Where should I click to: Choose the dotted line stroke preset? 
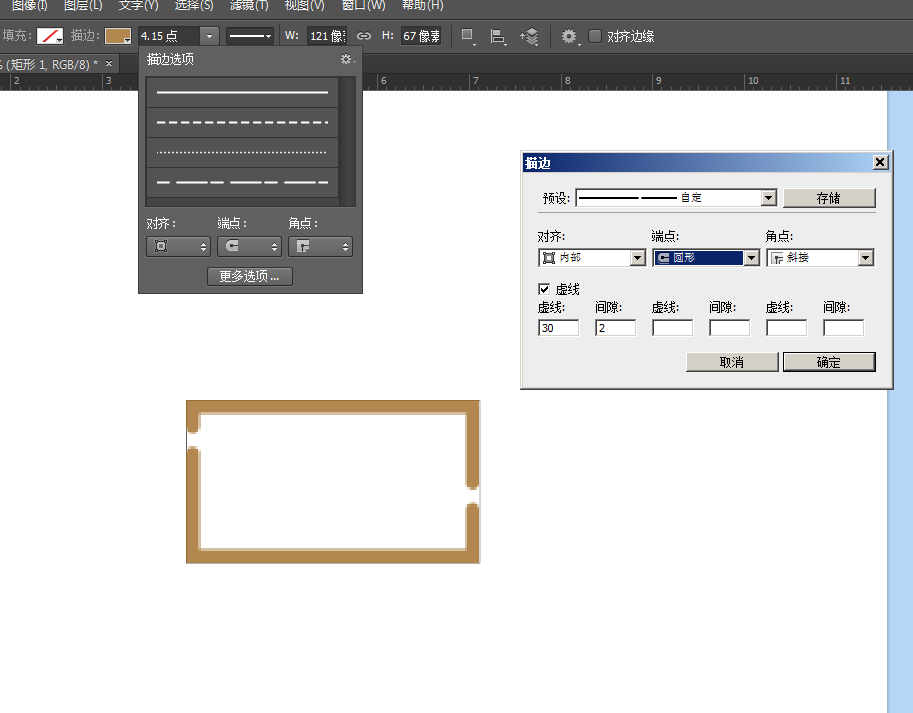point(242,152)
